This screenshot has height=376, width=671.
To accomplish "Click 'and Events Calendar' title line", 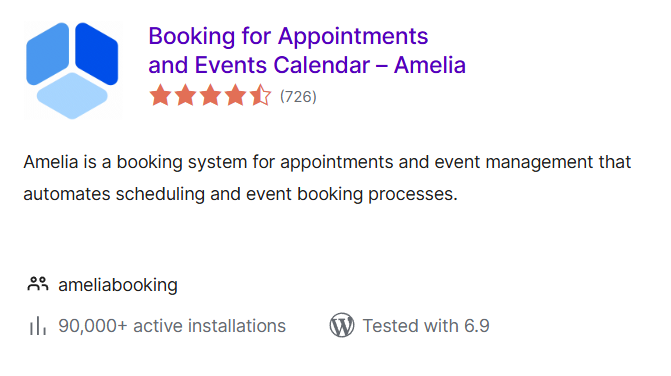I will 259,65.
